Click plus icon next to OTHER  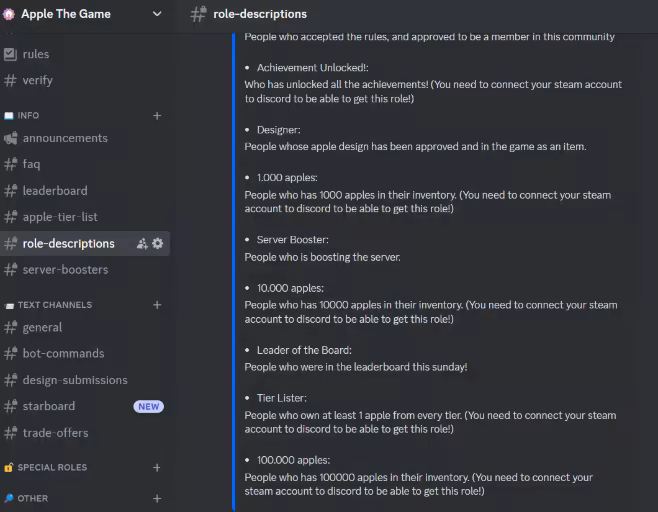157,498
